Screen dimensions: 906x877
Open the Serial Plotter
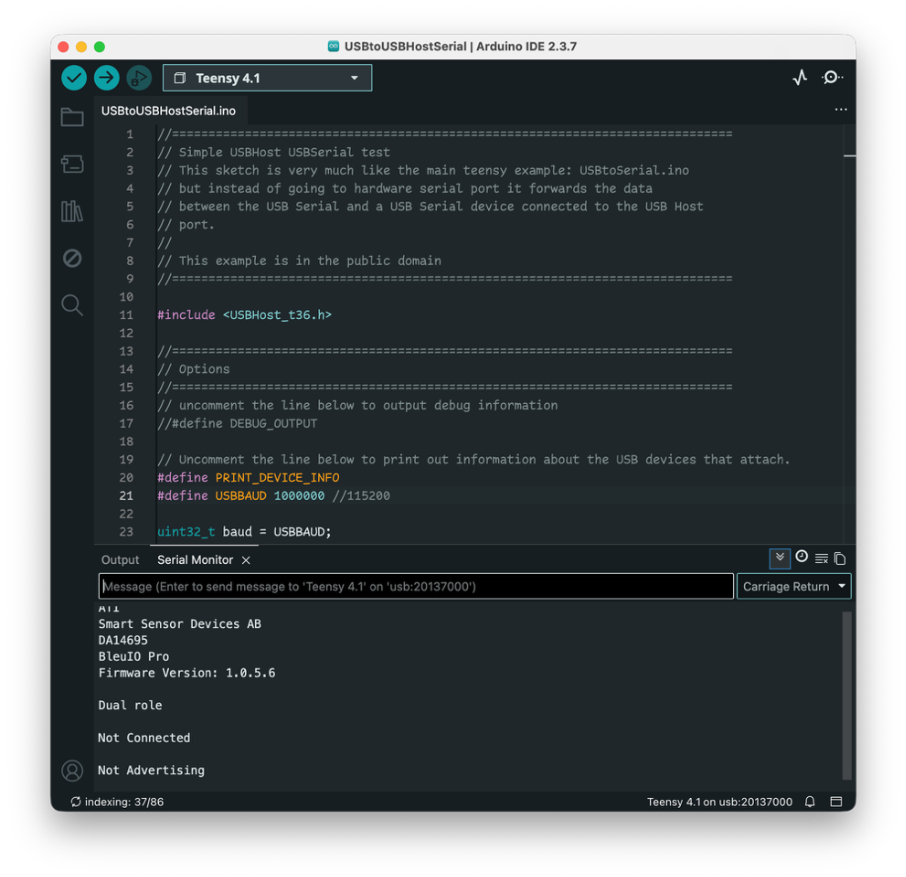(799, 78)
